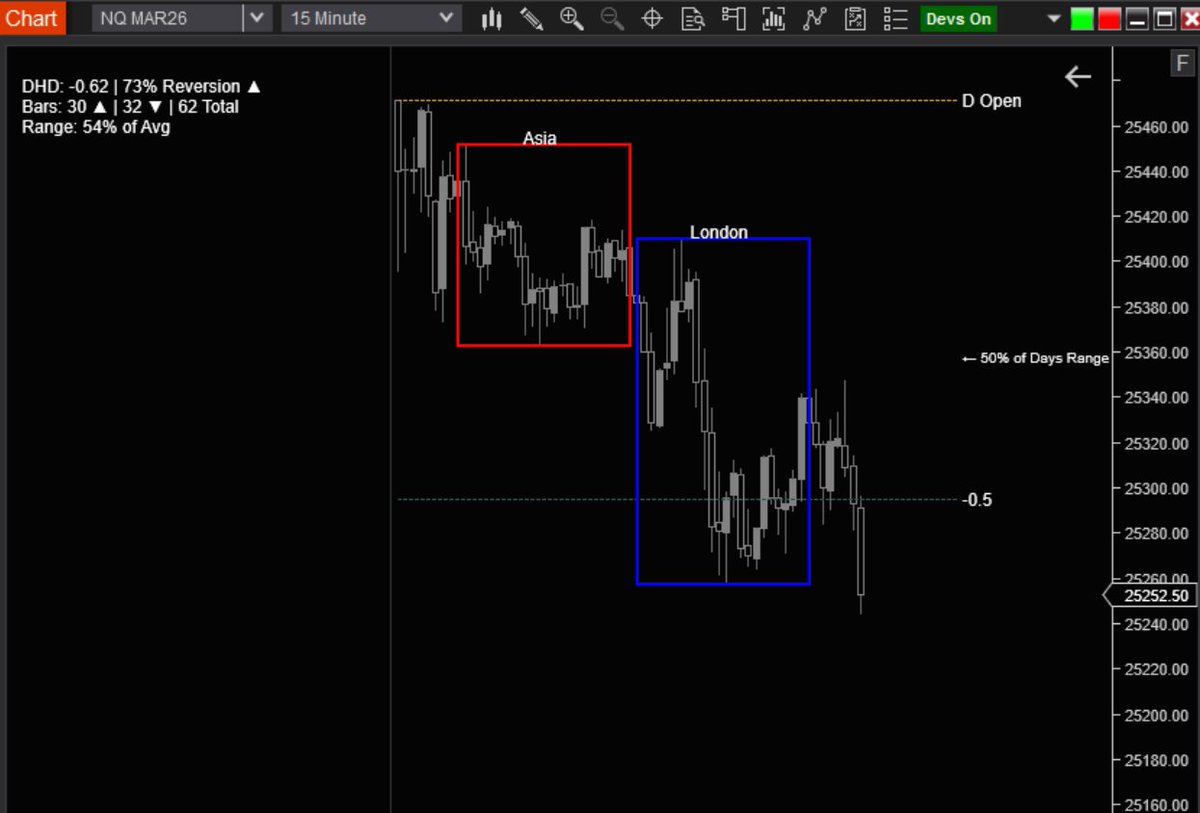The height and width of the screenshot is (813, 1200).
Task: Toggle the Devs On button
Action: click(x=959, y=18)
